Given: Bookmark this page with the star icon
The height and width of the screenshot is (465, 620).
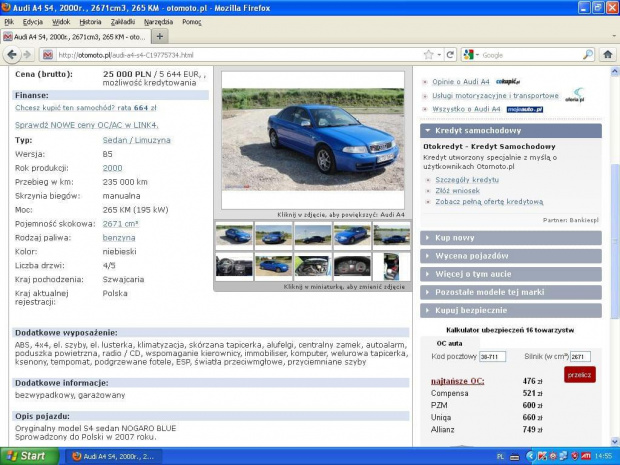Looking at the screenshot, I should (428, 55).
